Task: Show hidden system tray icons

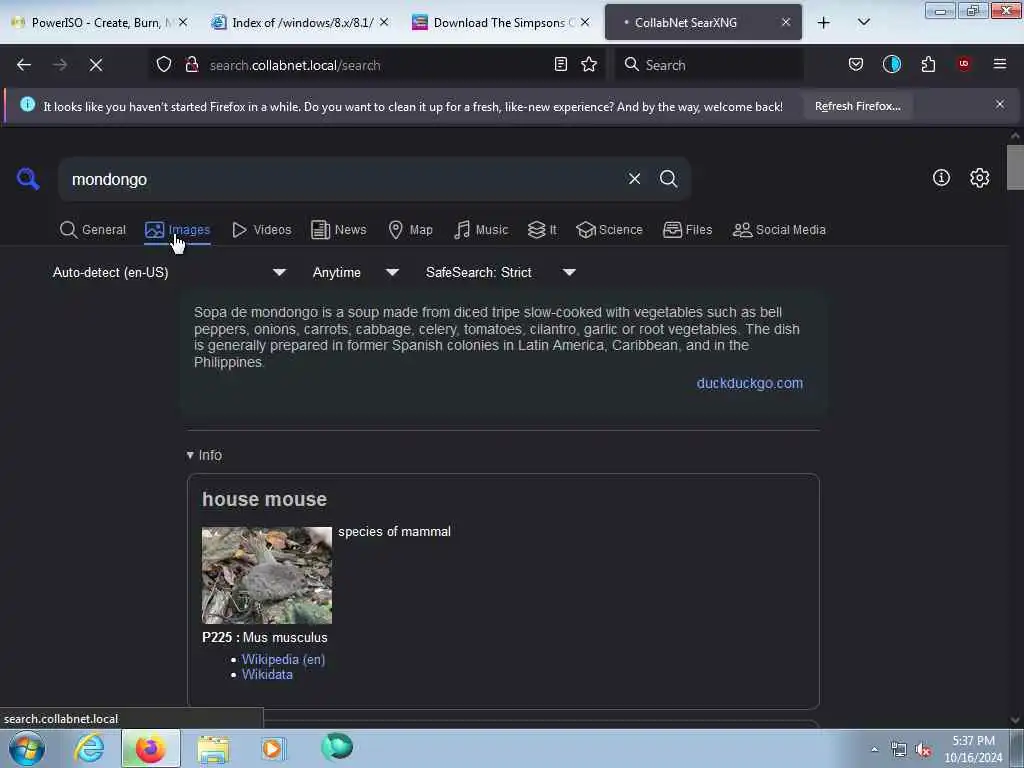Action: coord(874,750)
